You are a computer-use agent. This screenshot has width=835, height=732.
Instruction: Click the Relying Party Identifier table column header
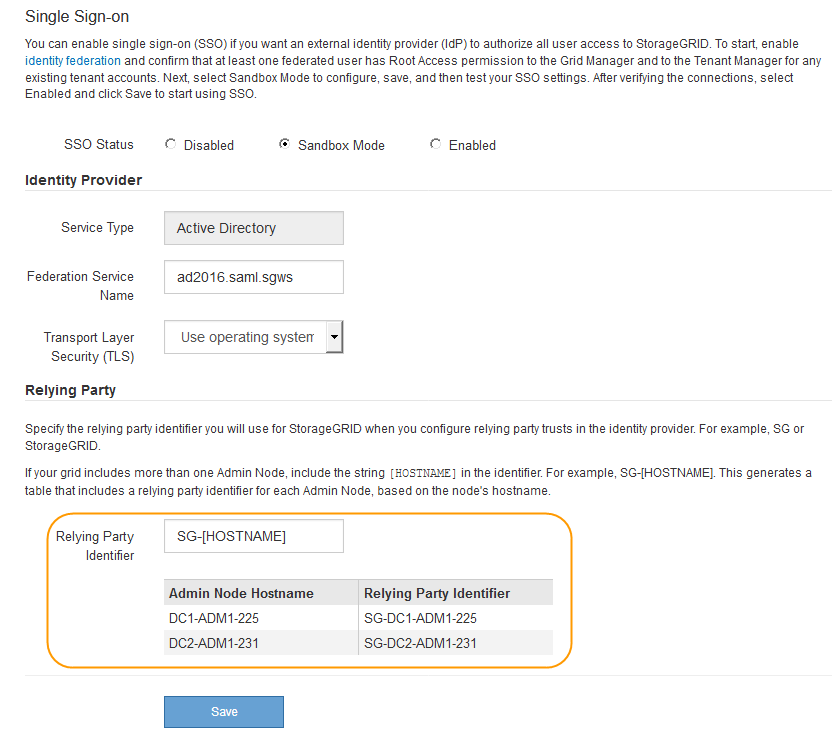click(x=437, y=593)
